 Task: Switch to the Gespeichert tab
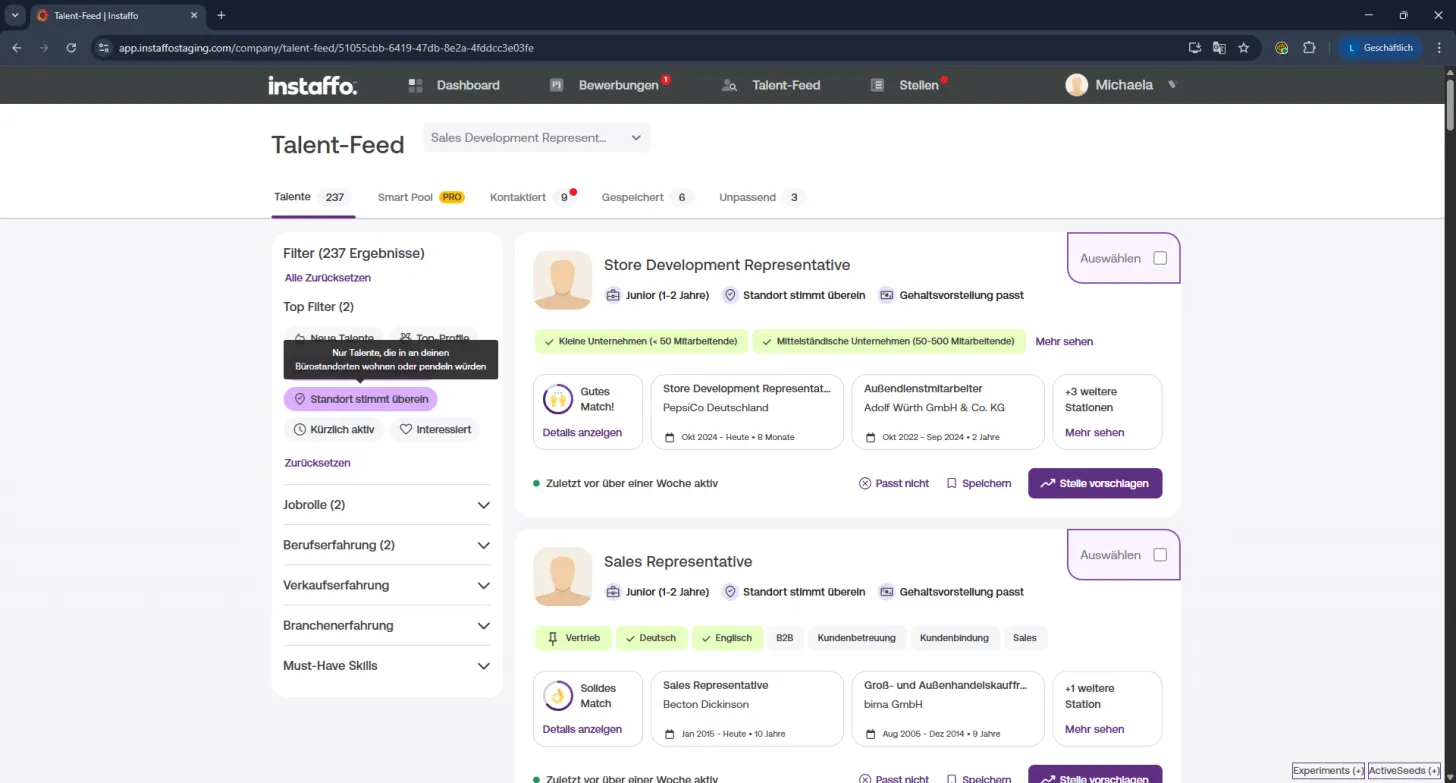(x=648, y=197)
